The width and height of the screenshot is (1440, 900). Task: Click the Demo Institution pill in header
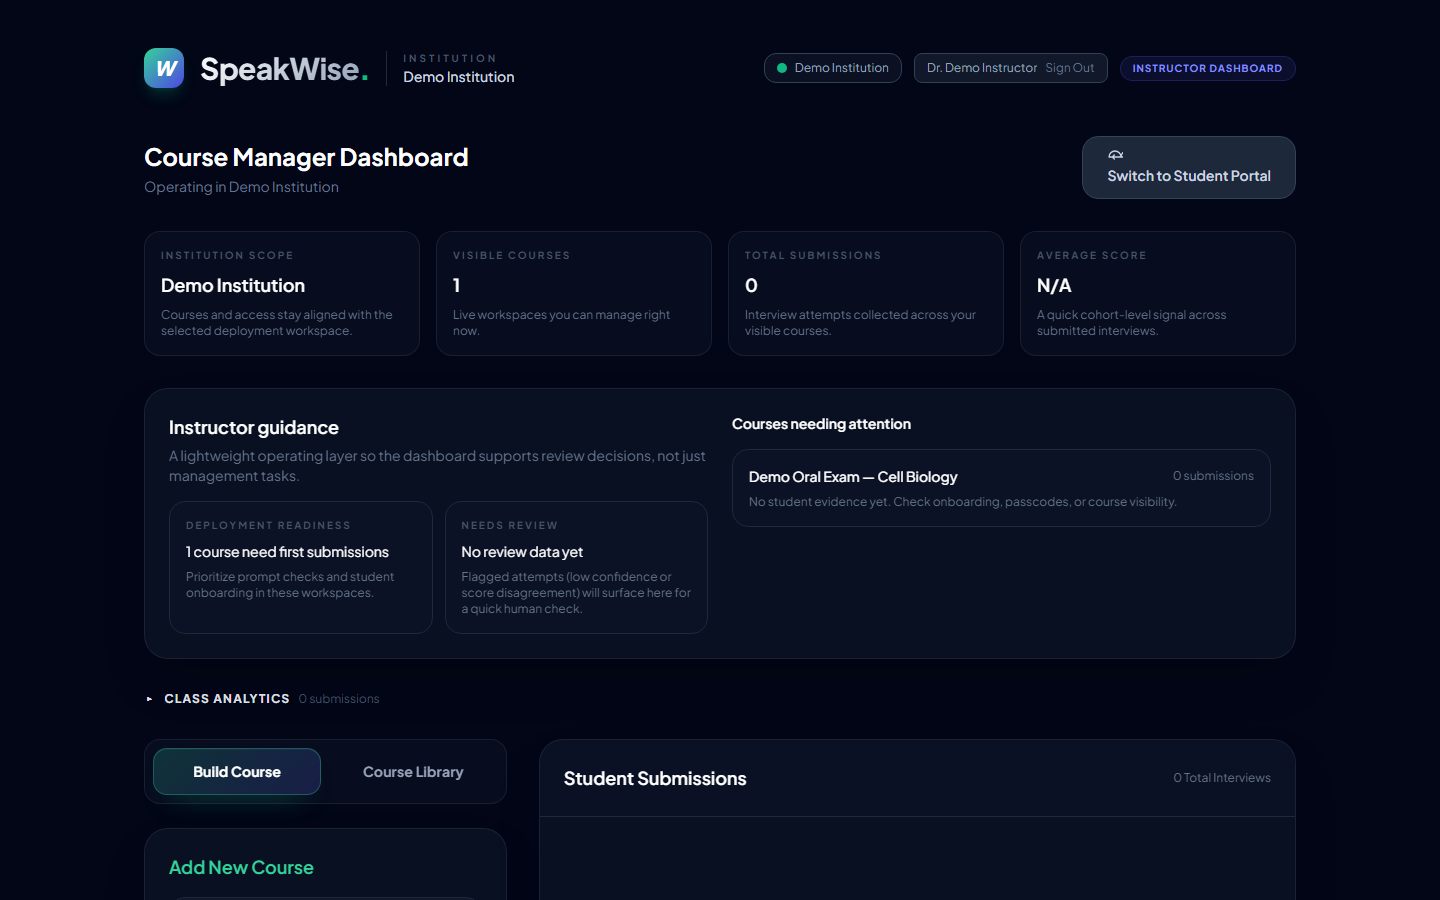click(833, 68)
